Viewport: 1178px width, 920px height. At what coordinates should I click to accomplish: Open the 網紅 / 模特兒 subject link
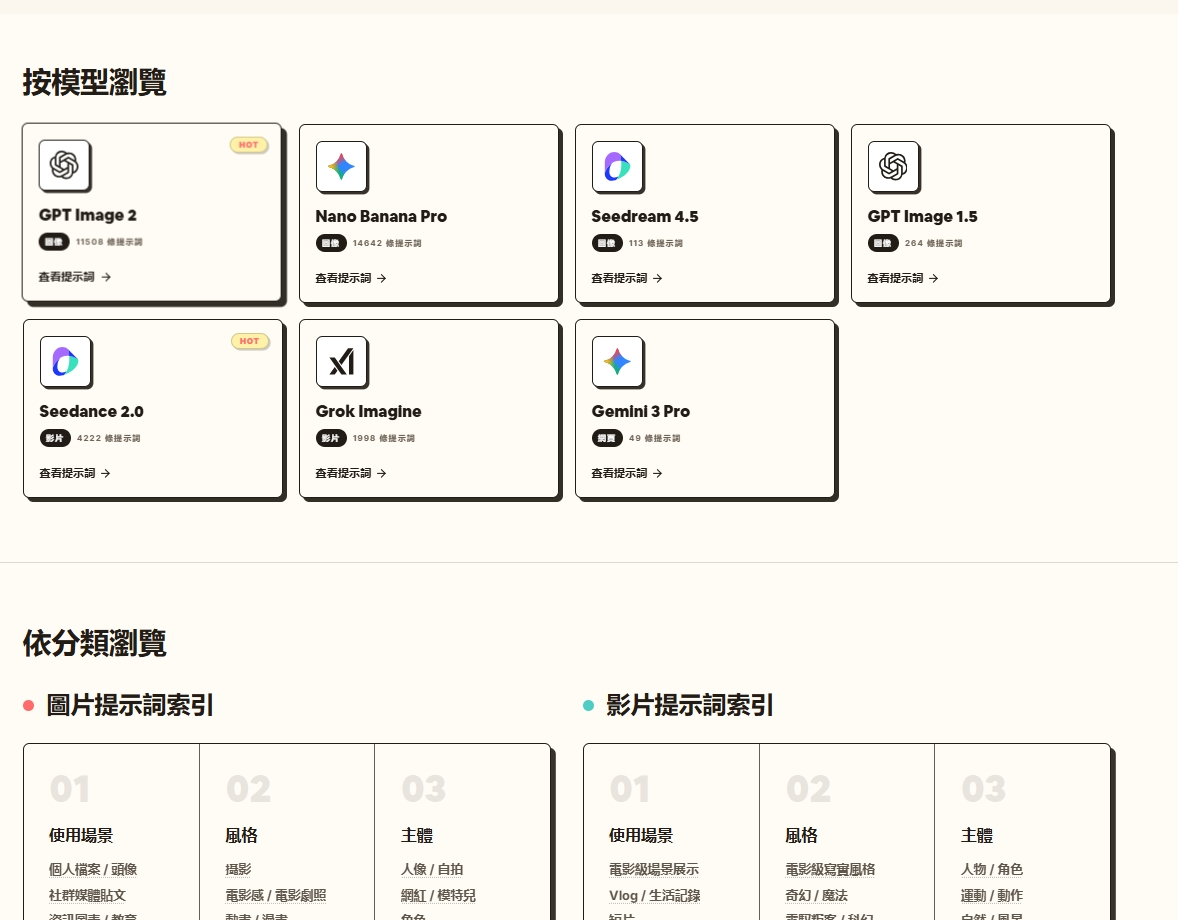coord(438,896)
